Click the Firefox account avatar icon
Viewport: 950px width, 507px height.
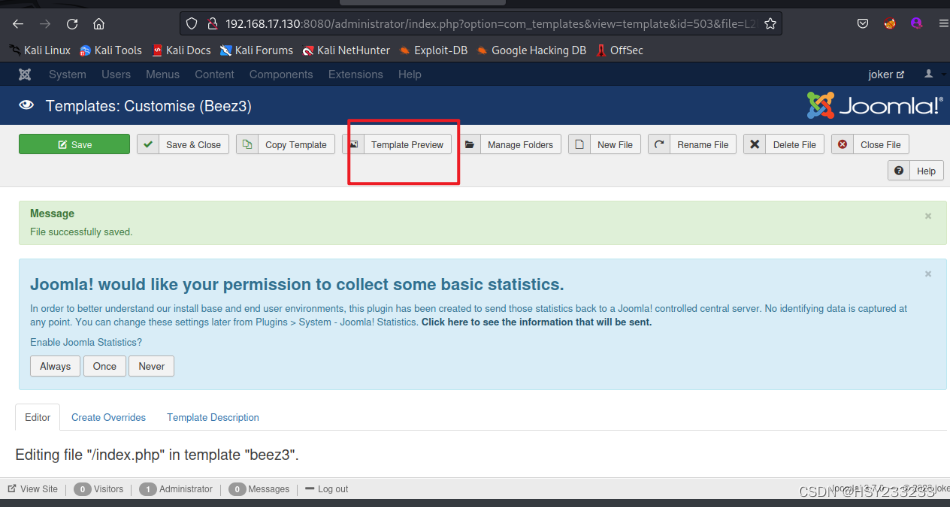click(x=917, y=24)
